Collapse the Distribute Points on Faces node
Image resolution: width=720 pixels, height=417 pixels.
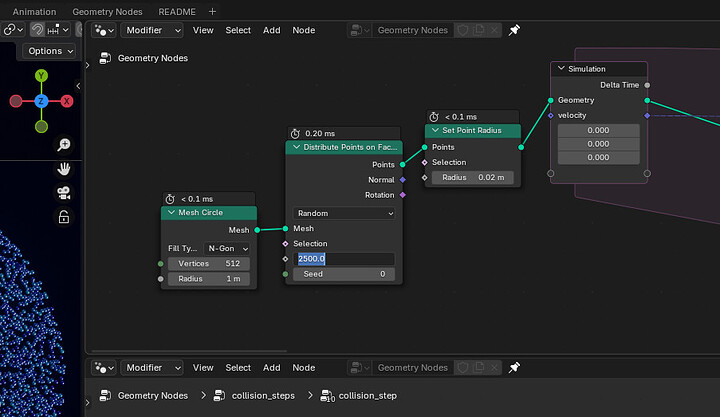coord(294,147)
